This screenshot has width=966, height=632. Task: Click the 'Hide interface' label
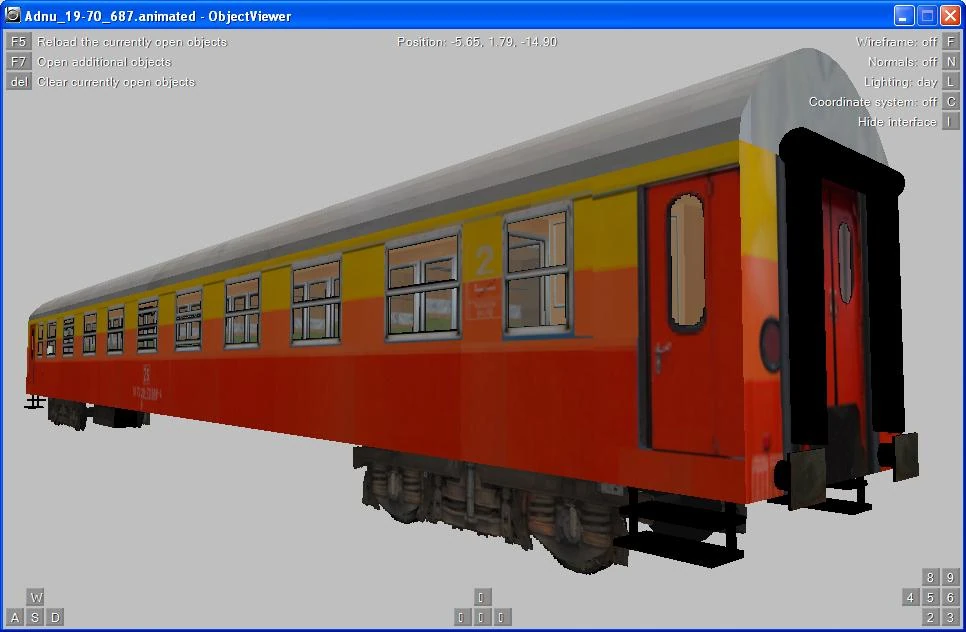(897, 122)
